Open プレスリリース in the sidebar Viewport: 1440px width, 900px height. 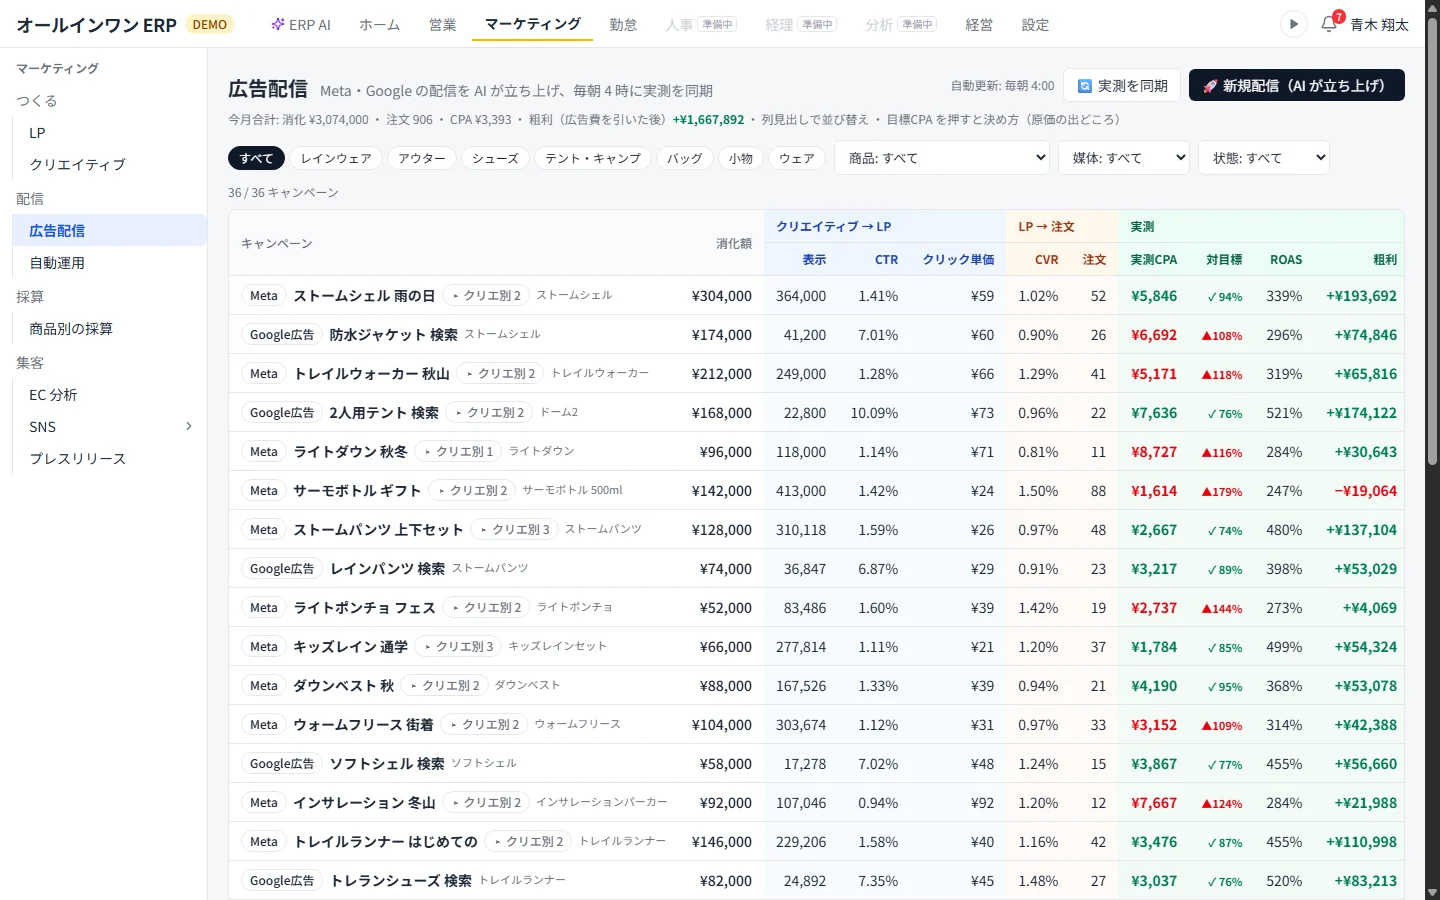(110, 459)
